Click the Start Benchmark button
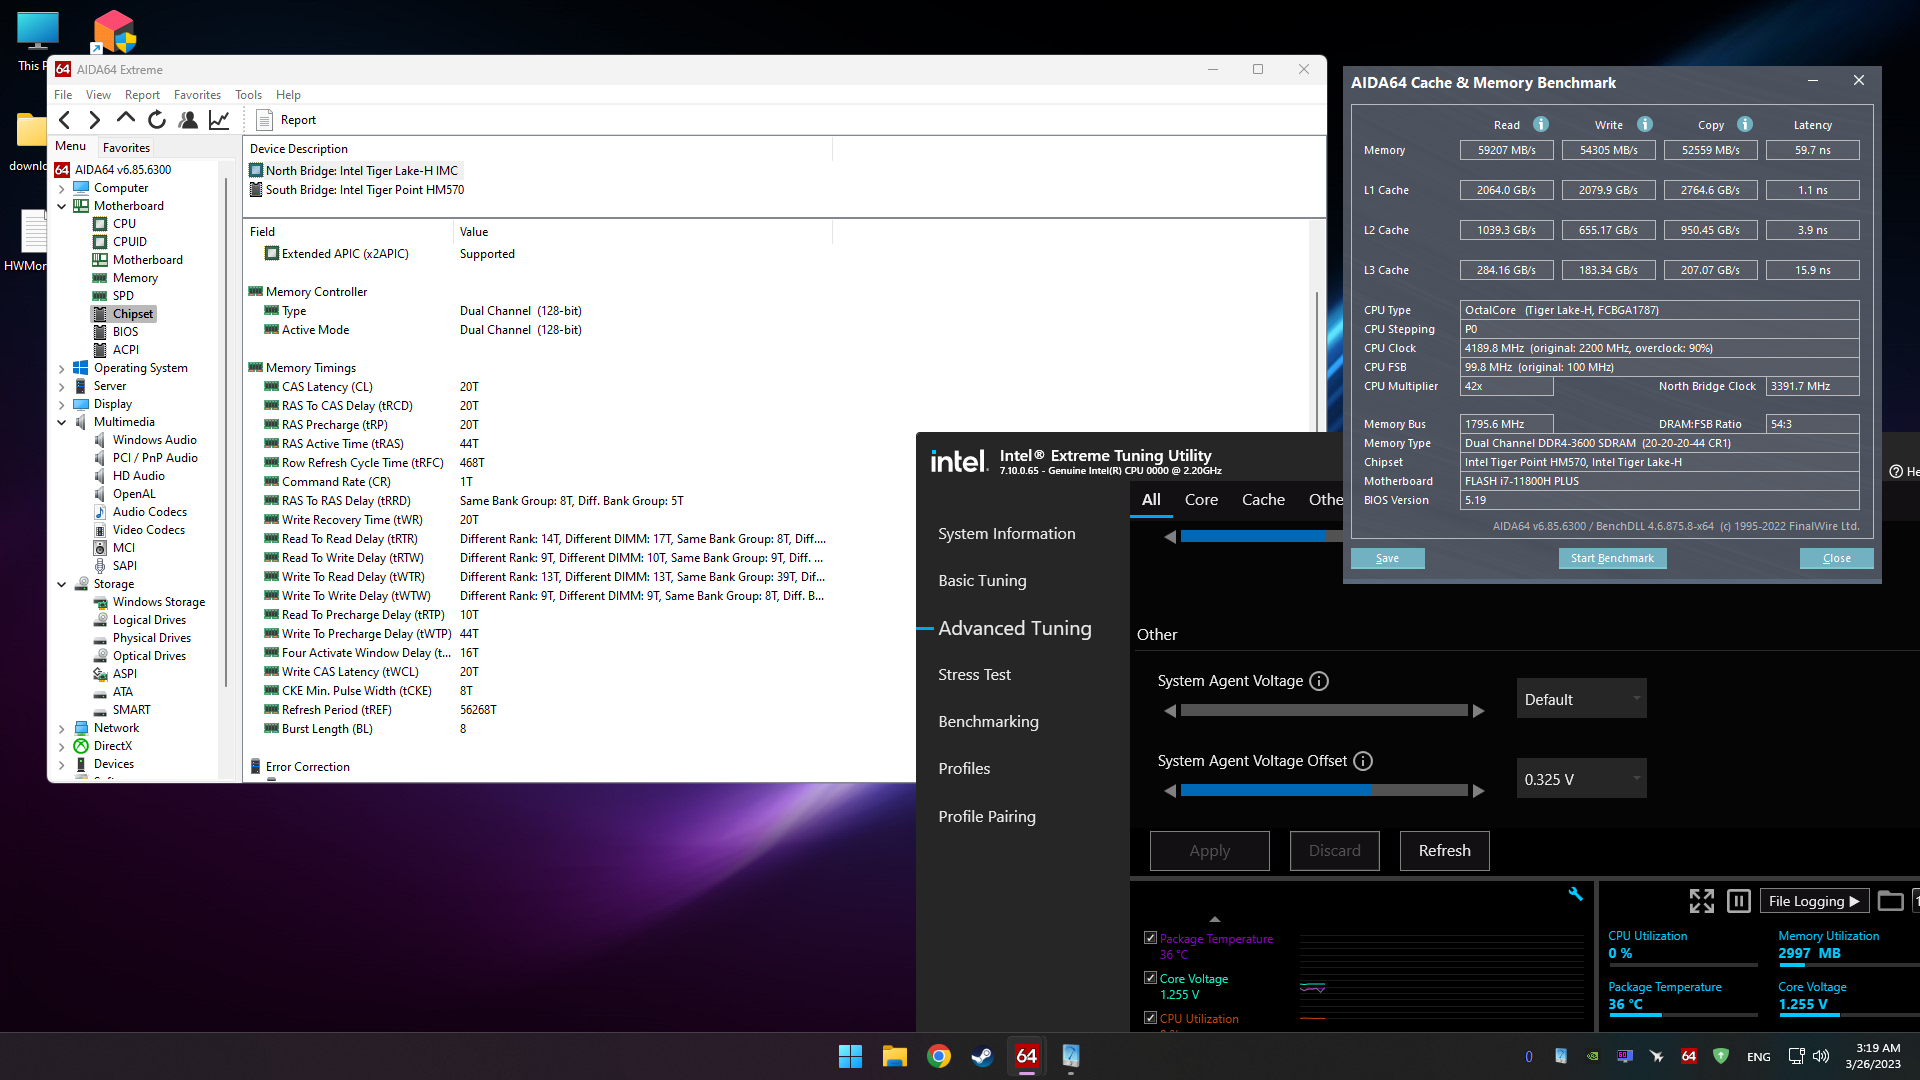Viewport: 1920px width, 1080px height. (1612, 558)
